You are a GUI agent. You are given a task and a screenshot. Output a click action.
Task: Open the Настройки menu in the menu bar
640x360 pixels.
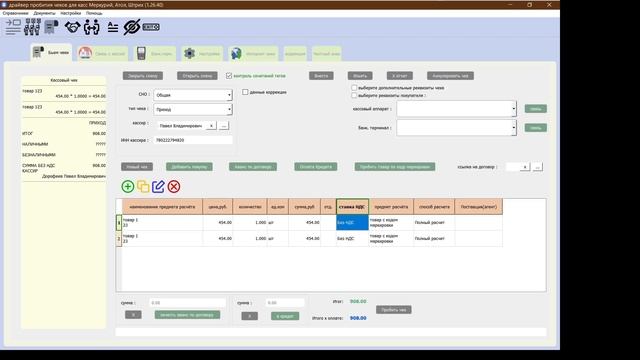coord(71,13)
